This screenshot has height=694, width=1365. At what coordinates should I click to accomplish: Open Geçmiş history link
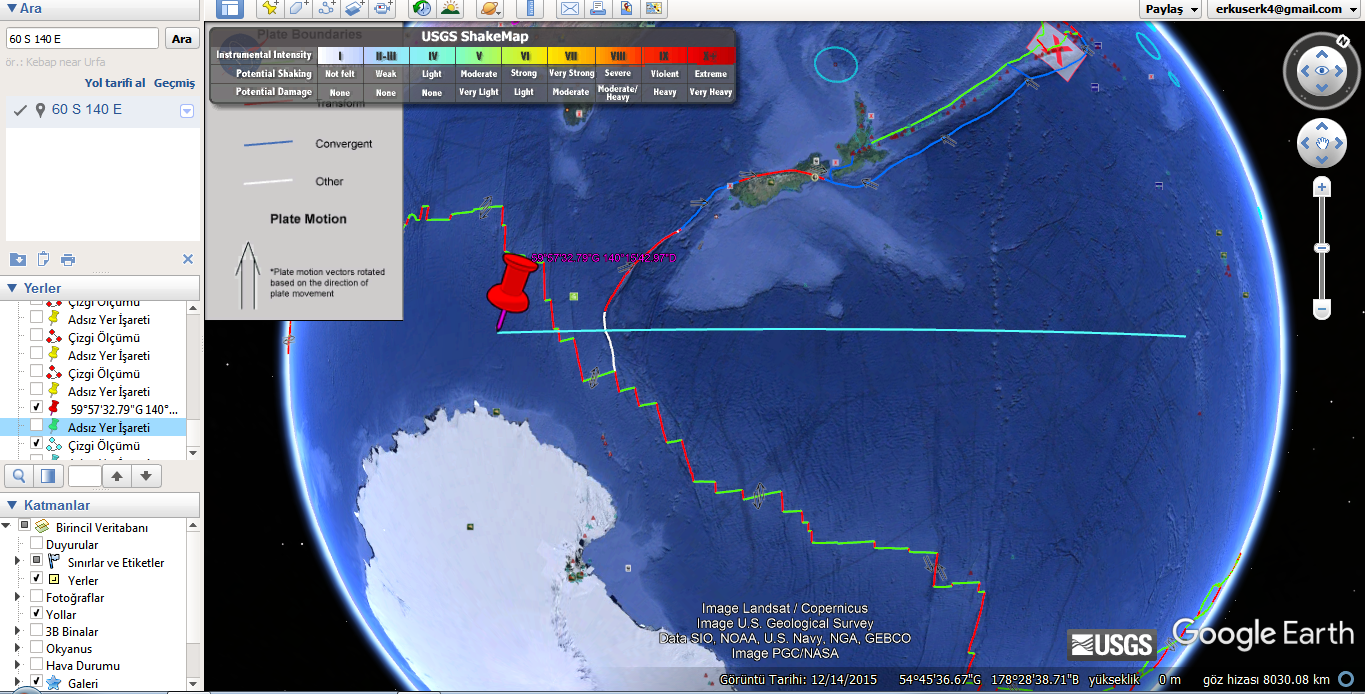[x=174, y=83]
